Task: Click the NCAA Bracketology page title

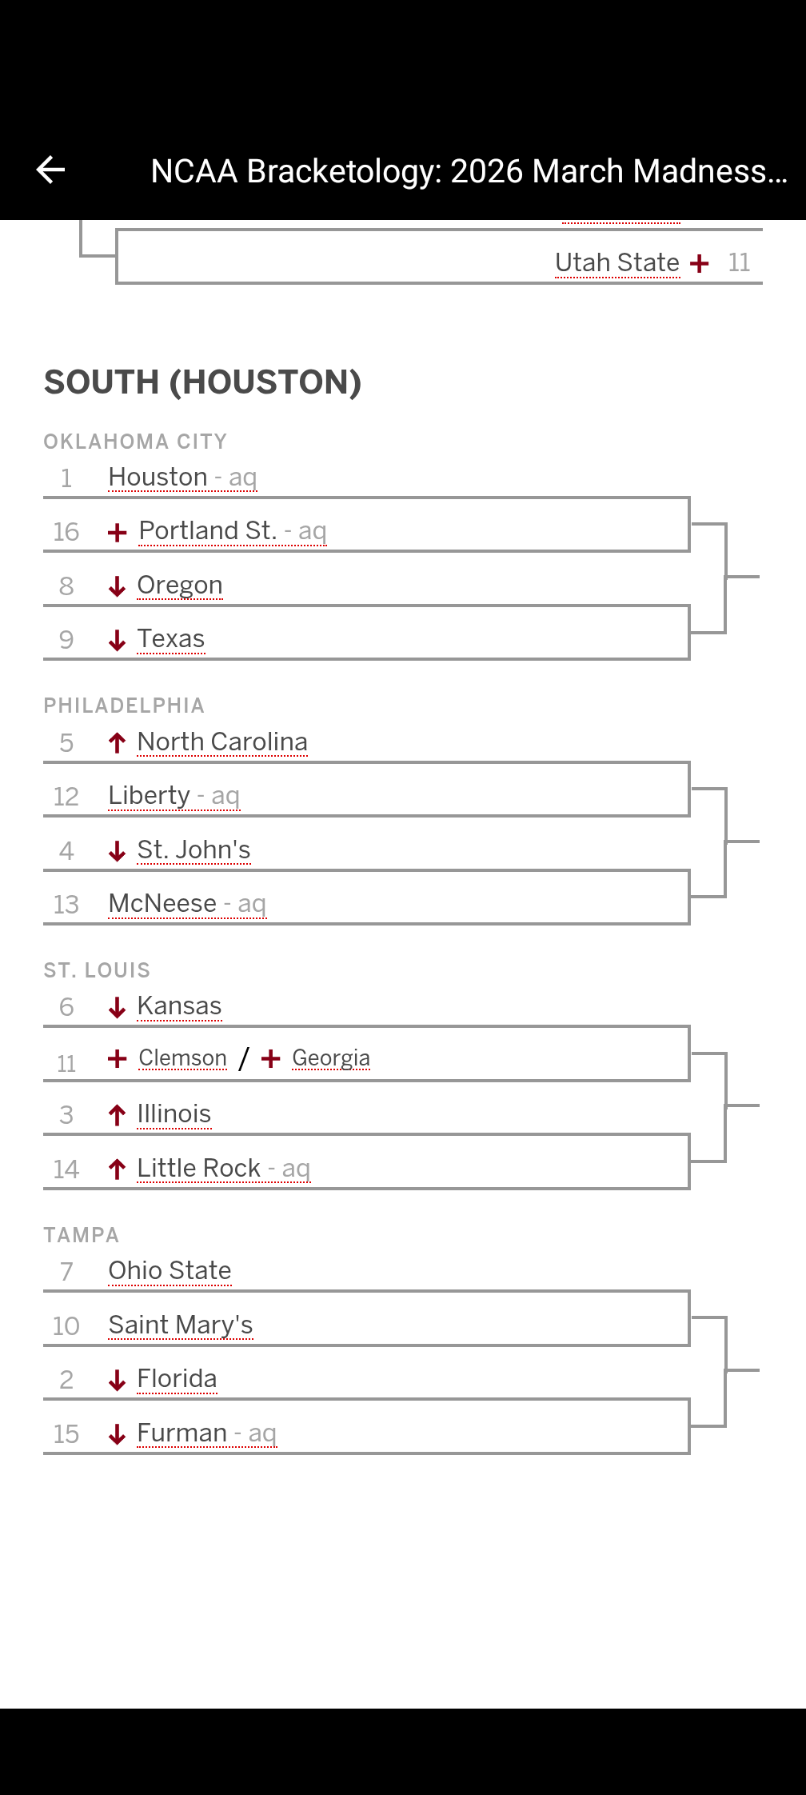Action: click(468, 171)
